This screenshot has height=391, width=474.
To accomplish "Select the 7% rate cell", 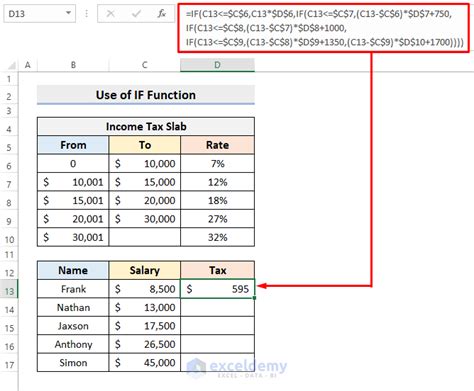I will click(217, 164).
